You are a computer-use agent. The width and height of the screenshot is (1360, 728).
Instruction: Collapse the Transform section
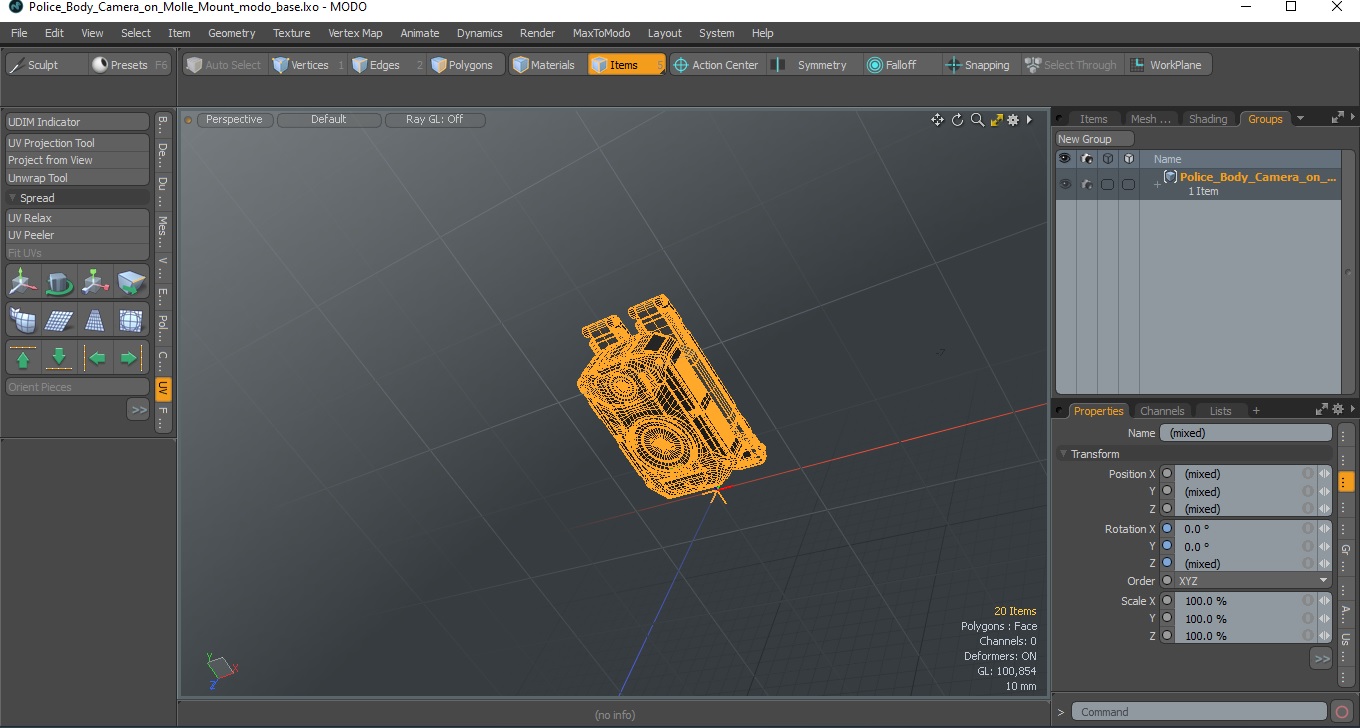tap(1064, 454)
